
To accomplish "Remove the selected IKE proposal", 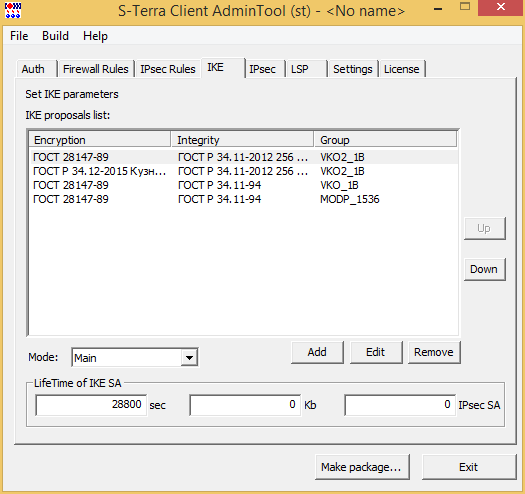I will click(x=434, y=352).
